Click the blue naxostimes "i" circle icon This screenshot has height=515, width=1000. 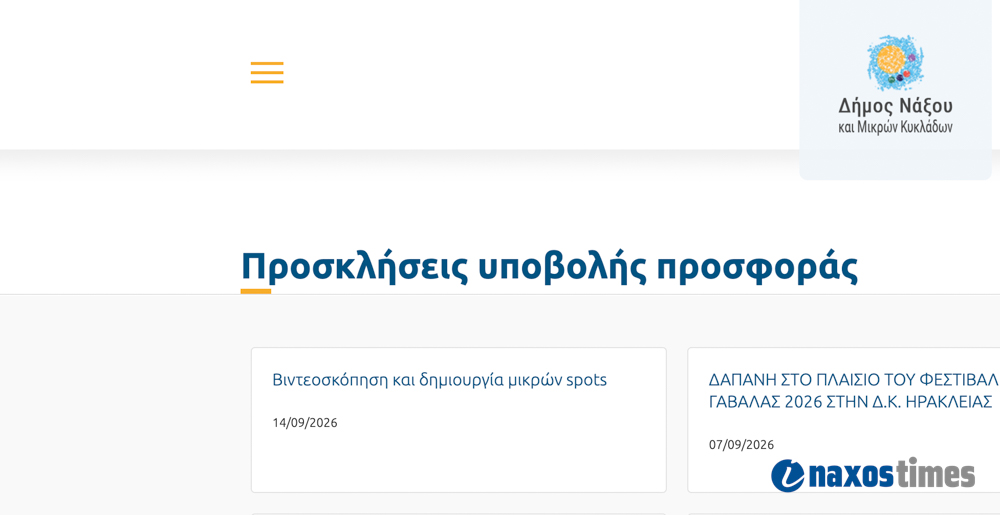pos(788,476)
